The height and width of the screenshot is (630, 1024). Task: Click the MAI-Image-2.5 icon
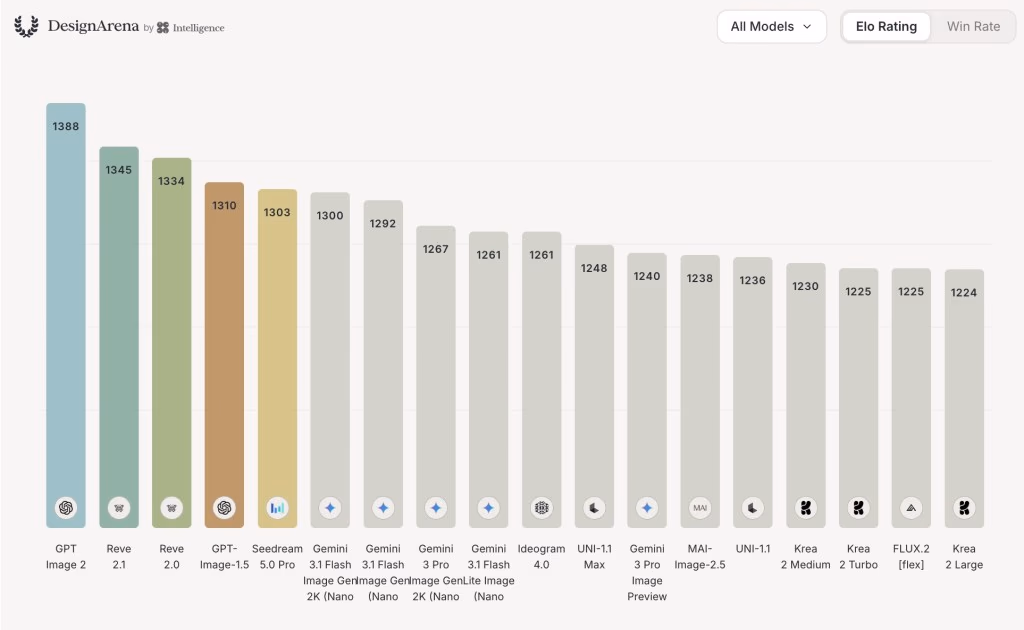click(x=699, y=507)
